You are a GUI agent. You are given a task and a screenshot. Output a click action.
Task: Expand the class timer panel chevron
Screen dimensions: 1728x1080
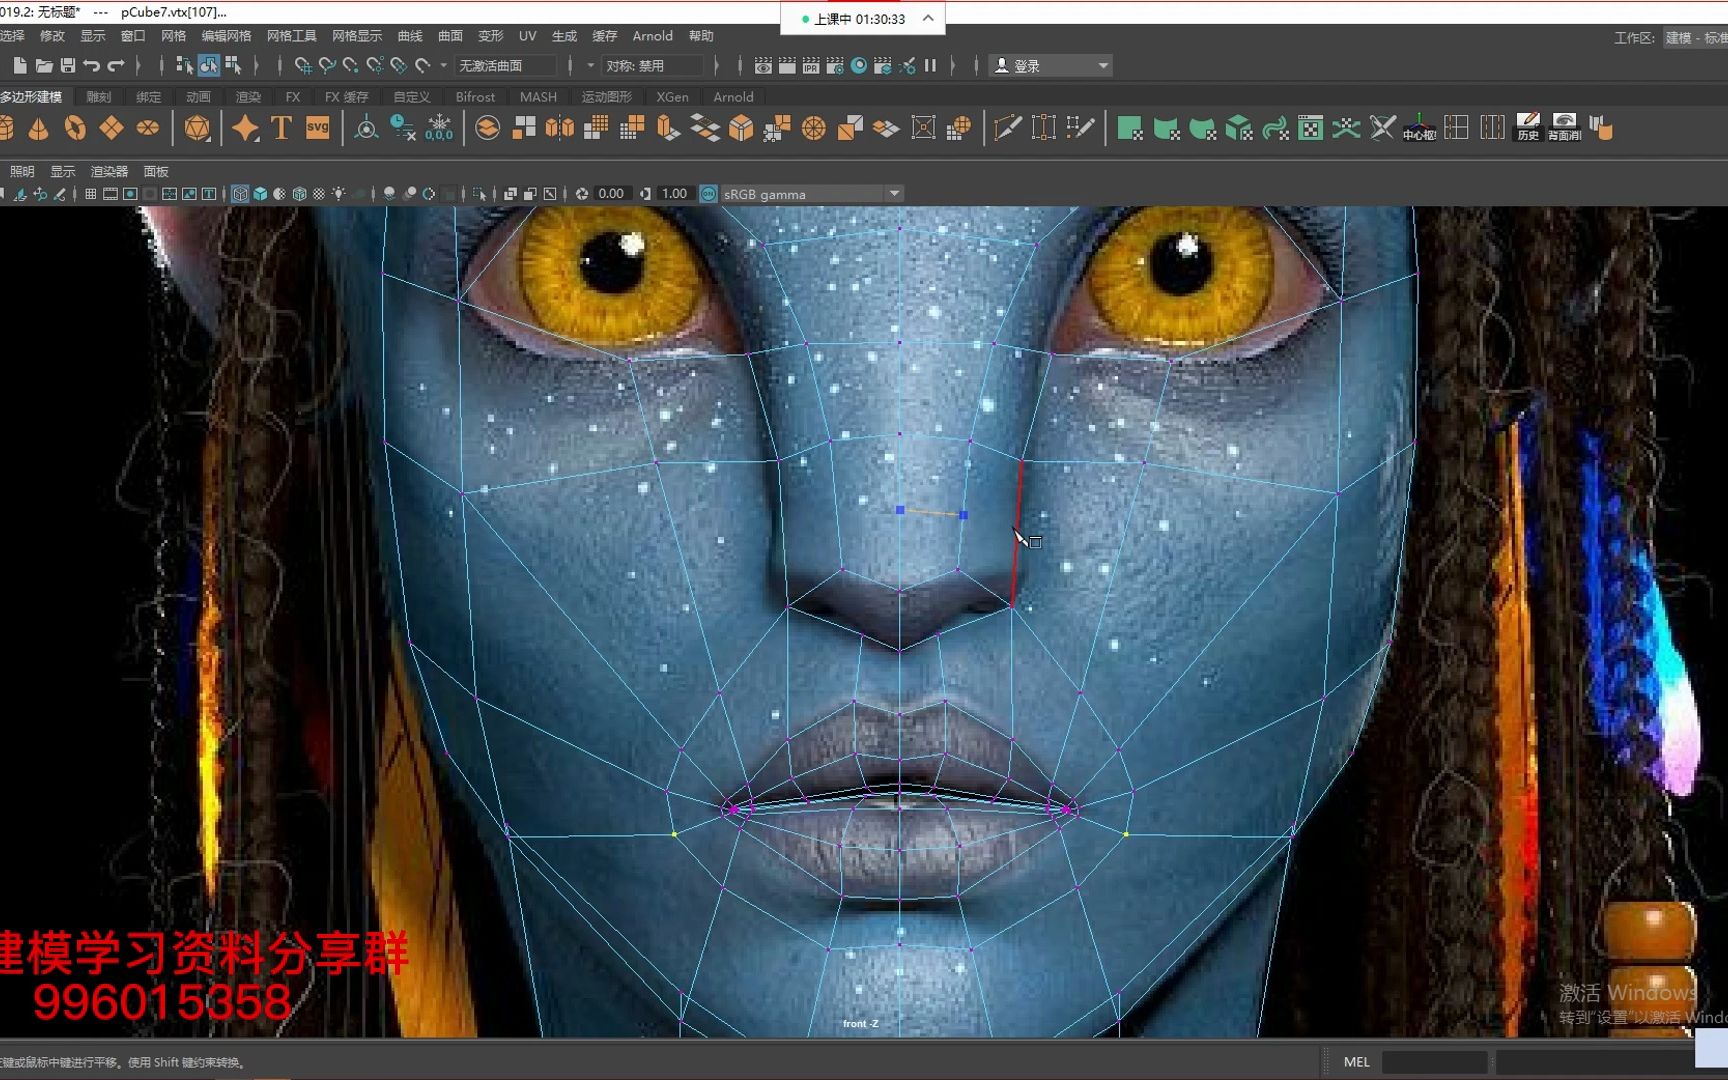928,18
